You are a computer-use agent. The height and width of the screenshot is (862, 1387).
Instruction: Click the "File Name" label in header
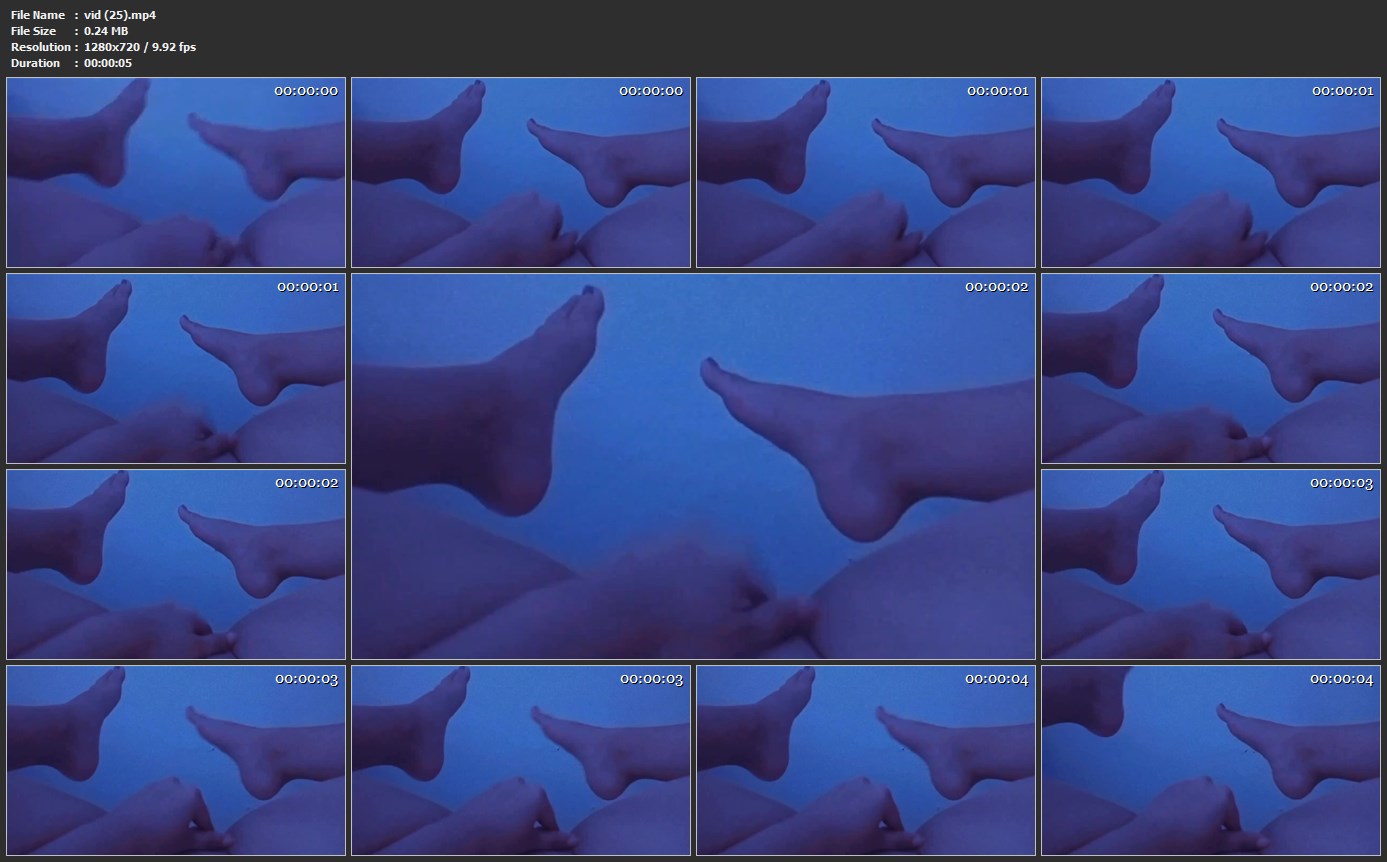[38, 15]
